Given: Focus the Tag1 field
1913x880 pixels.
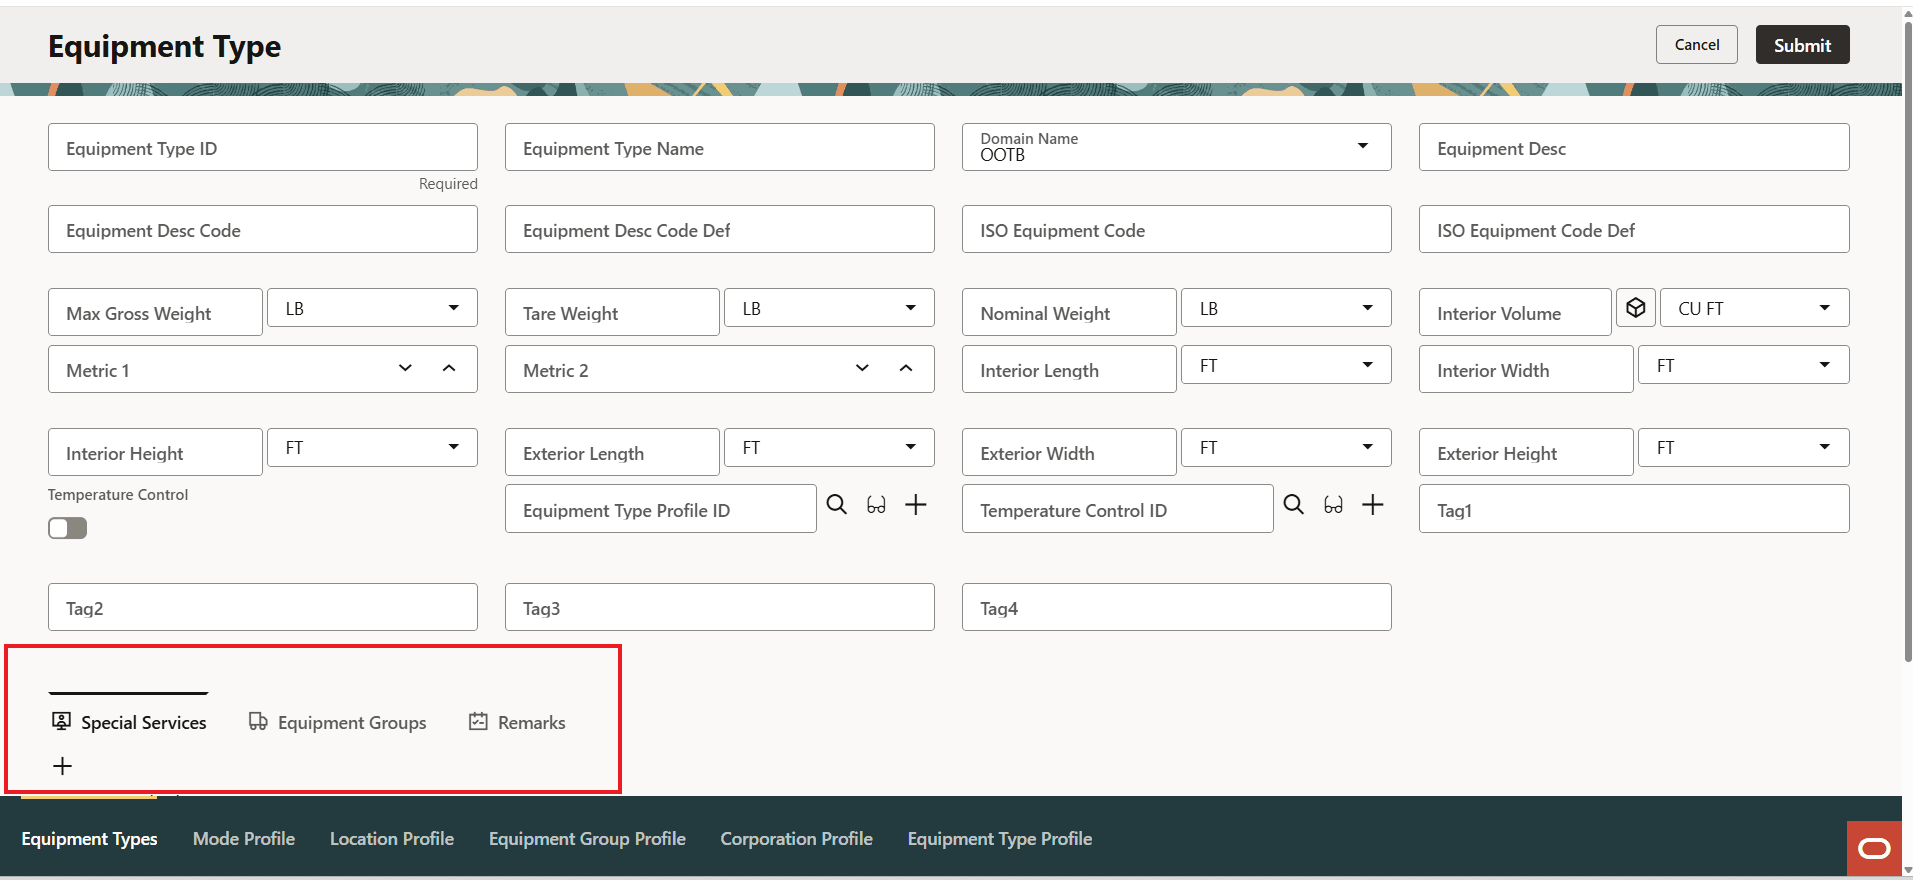Looking at the screenshot, I should pyautogui.click(x=1634, y=509).
